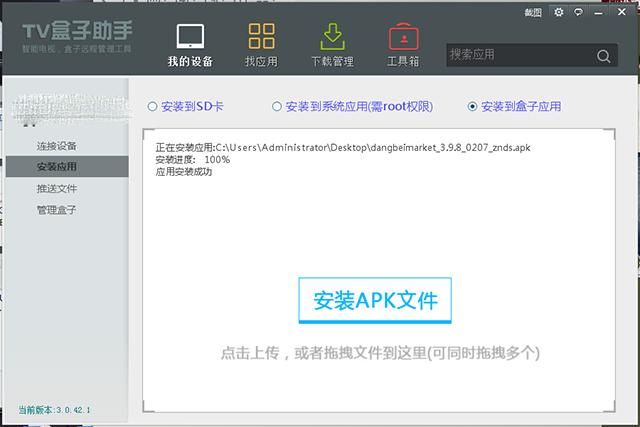The width and height of the screenshot is (640, 427).
Task: Open the 我的设备 (My Device) section
Action: click(x=190, y=45)
